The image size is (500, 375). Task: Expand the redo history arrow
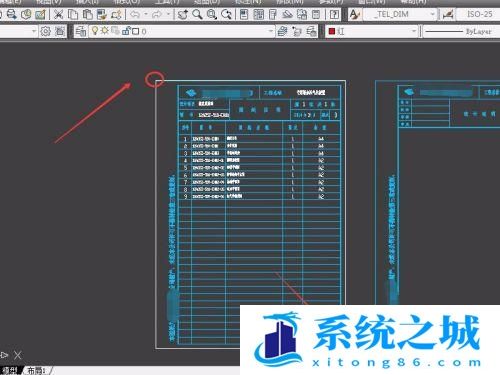tap(168, 14)
